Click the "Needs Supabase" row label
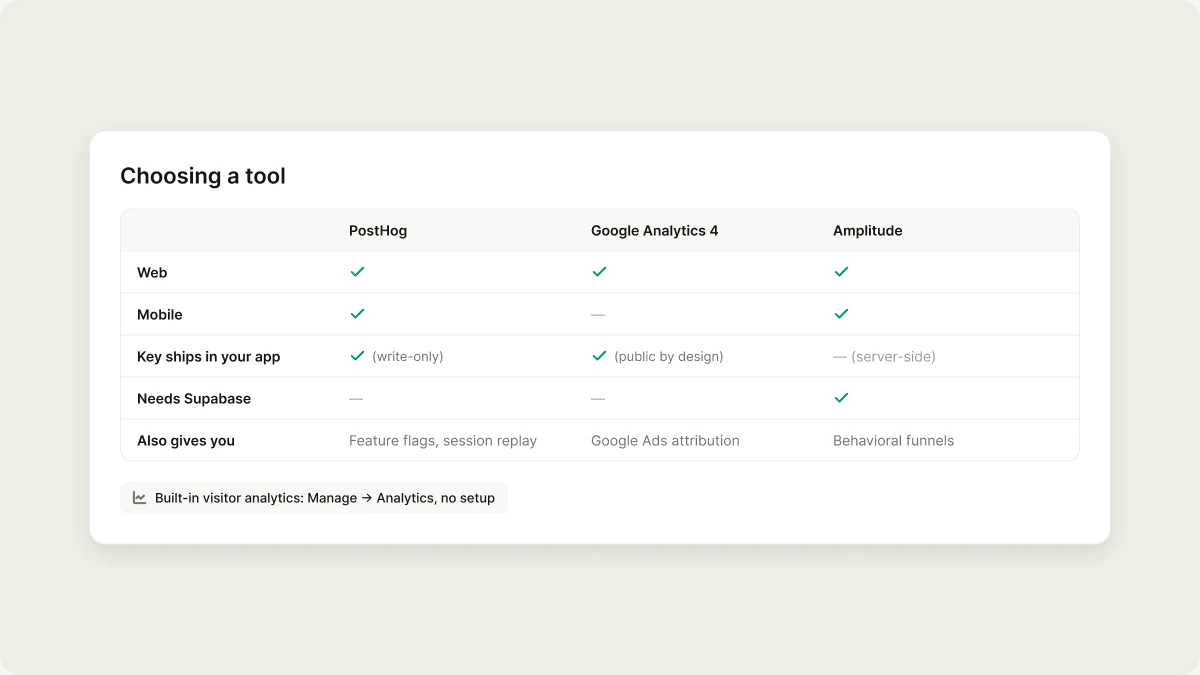 click(194, 398)
